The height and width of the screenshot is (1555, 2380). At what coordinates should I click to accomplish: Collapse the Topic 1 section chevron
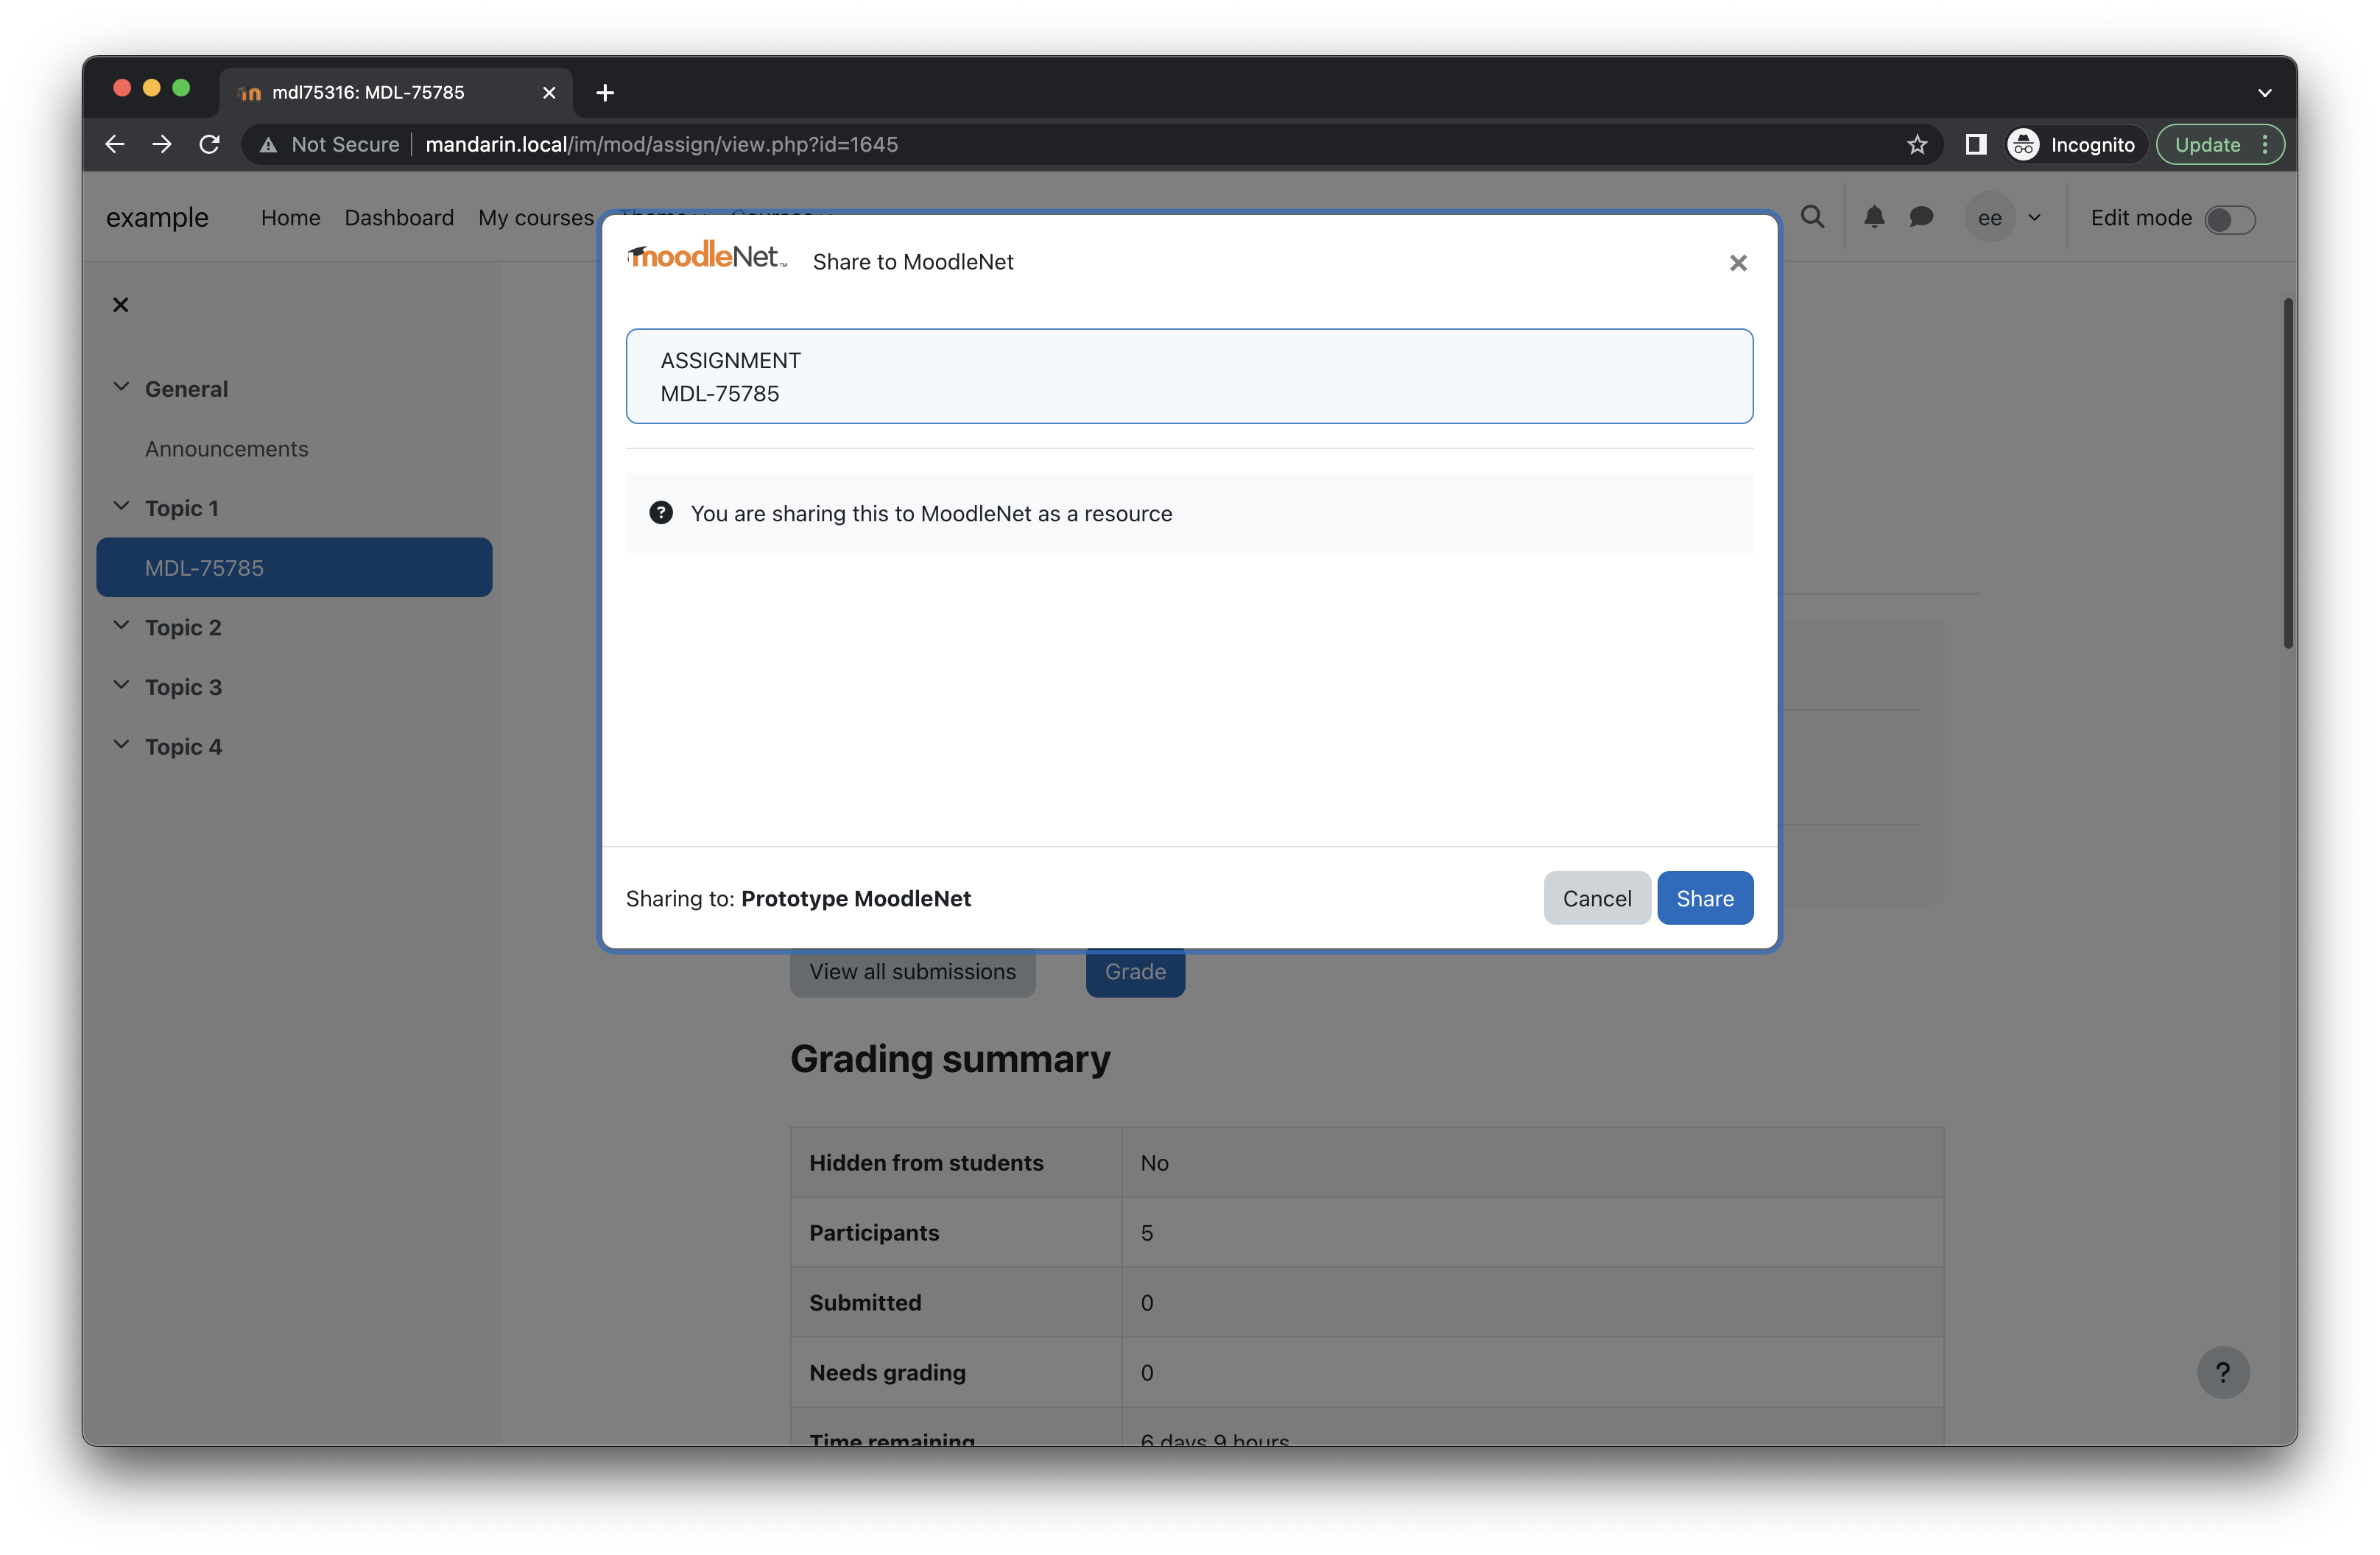pos(121,506)
